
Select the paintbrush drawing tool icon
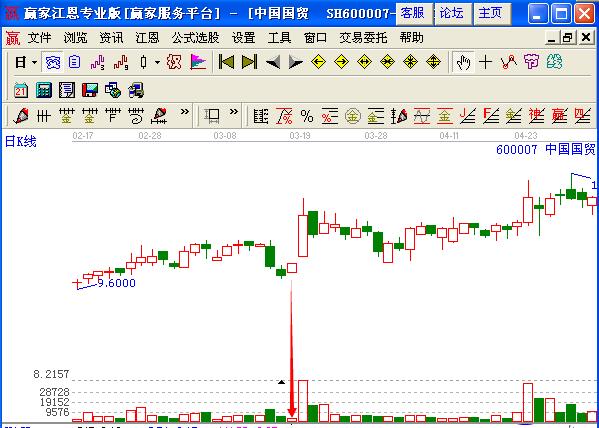[21, 115]
